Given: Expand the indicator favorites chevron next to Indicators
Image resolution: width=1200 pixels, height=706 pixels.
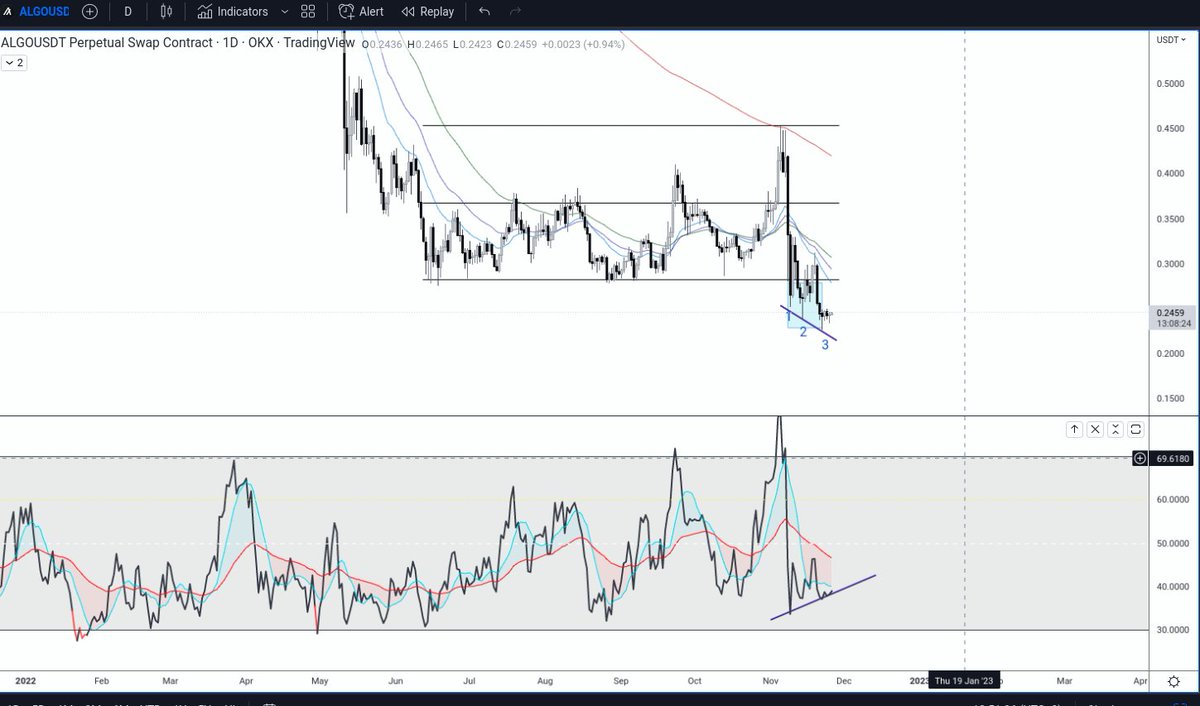Looking at the screenshot, I should click(x=285, y=12).
